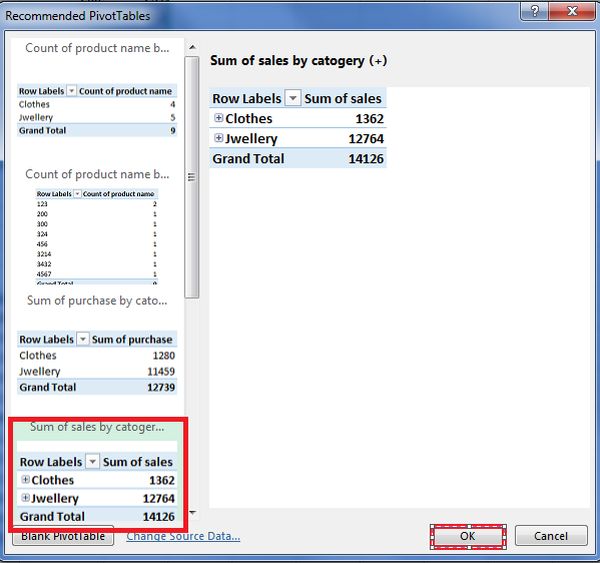Viewport: 600px width, 563px height.
Task: Click value 11459 in Sum of purchase thumbnail
Action: 161,371
